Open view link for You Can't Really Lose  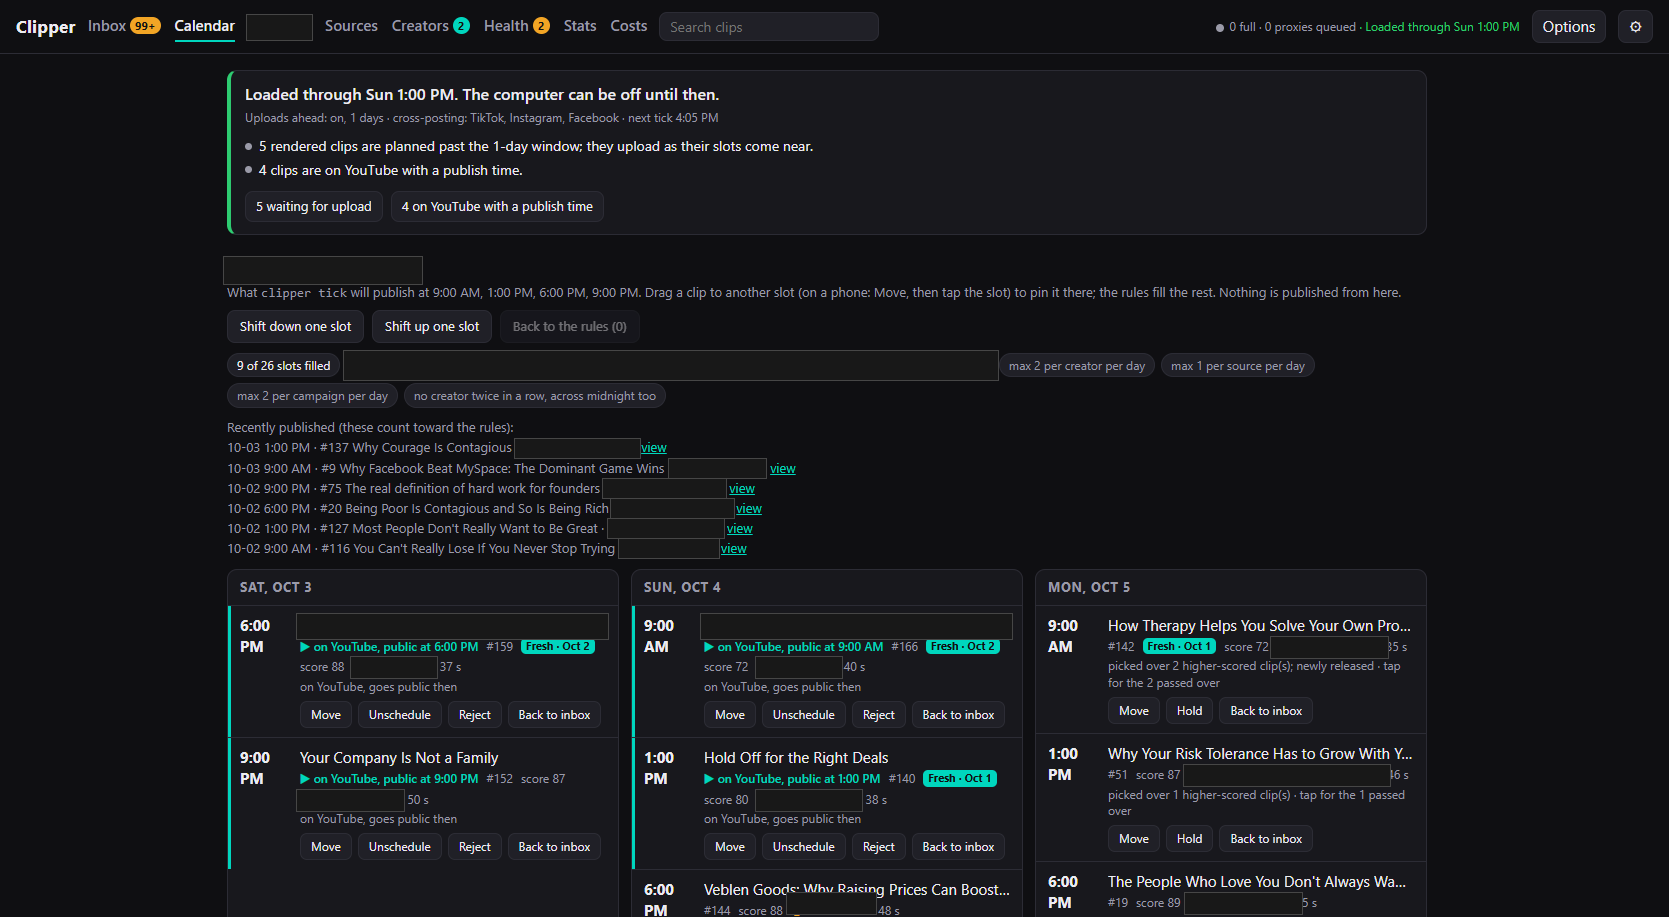pyautogui.click(x=734, y=549)
